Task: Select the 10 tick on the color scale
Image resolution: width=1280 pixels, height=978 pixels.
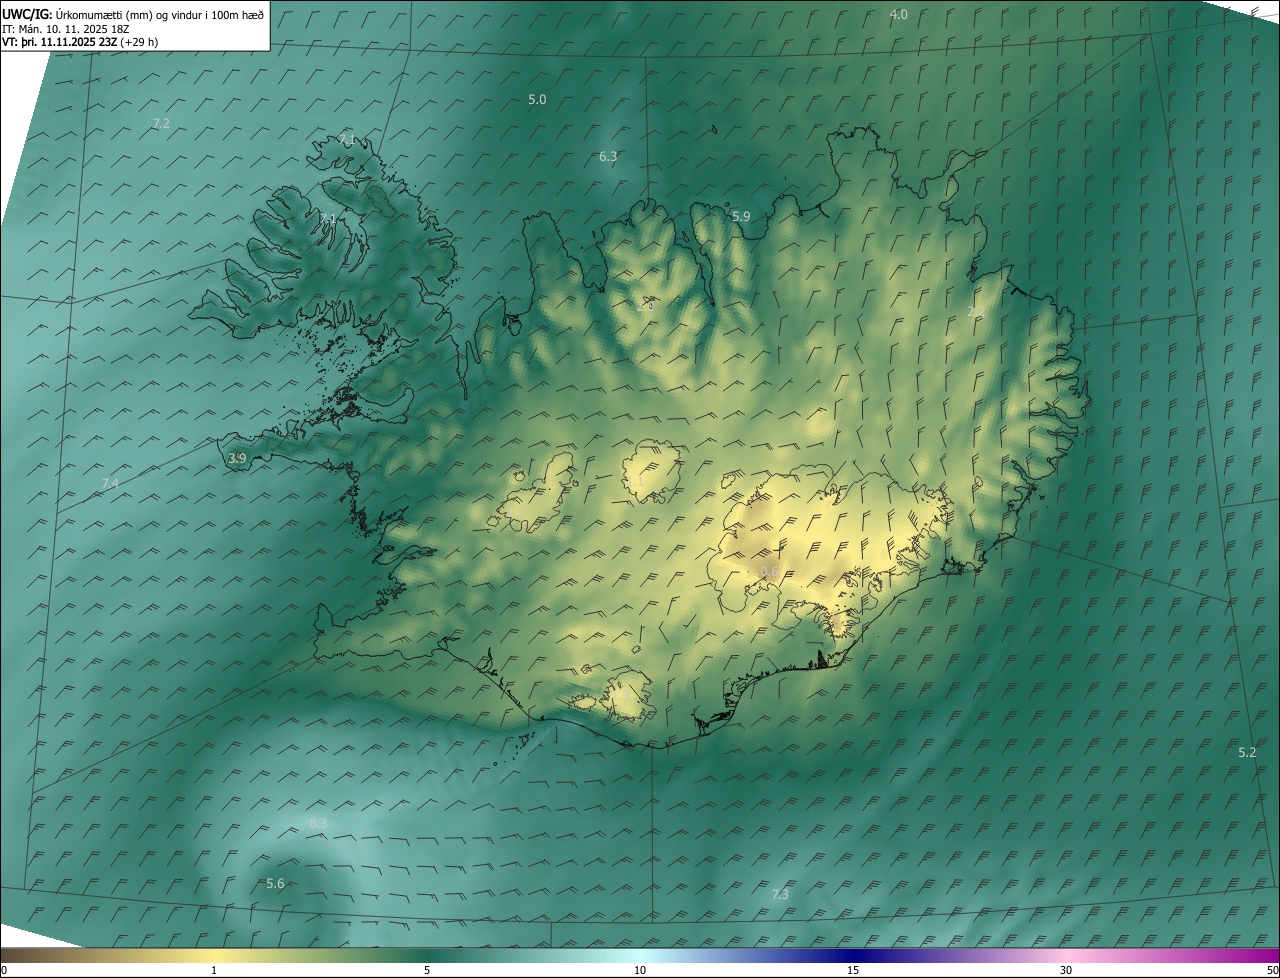Action: click(640, 970)
